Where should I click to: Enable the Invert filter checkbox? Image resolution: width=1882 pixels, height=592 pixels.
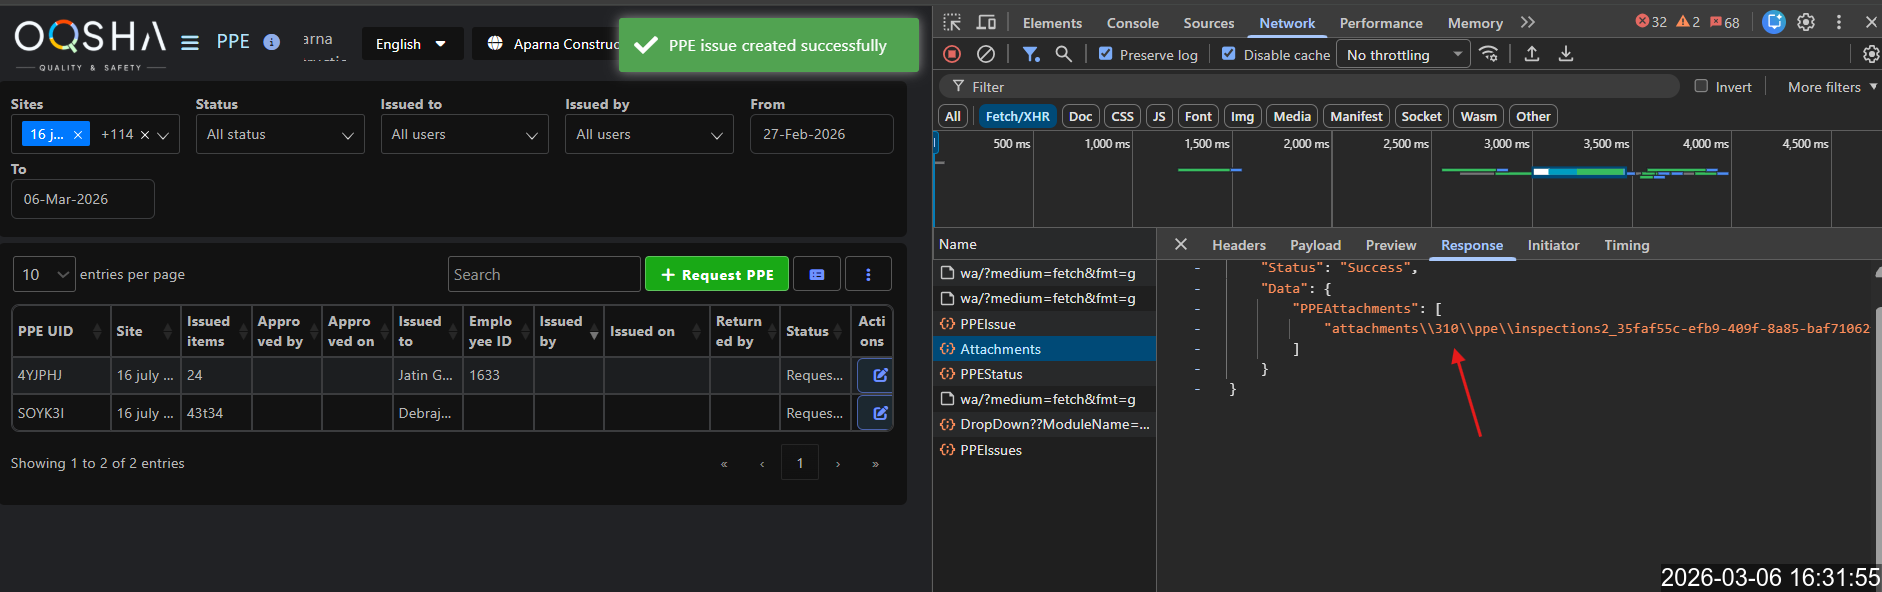click(x=1701, y=86)
